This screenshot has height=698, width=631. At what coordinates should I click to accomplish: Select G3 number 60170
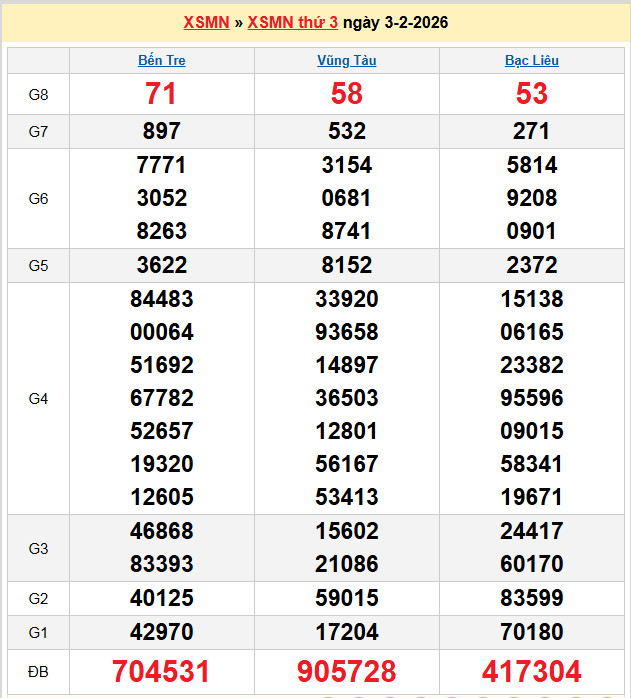coord(531,564)
